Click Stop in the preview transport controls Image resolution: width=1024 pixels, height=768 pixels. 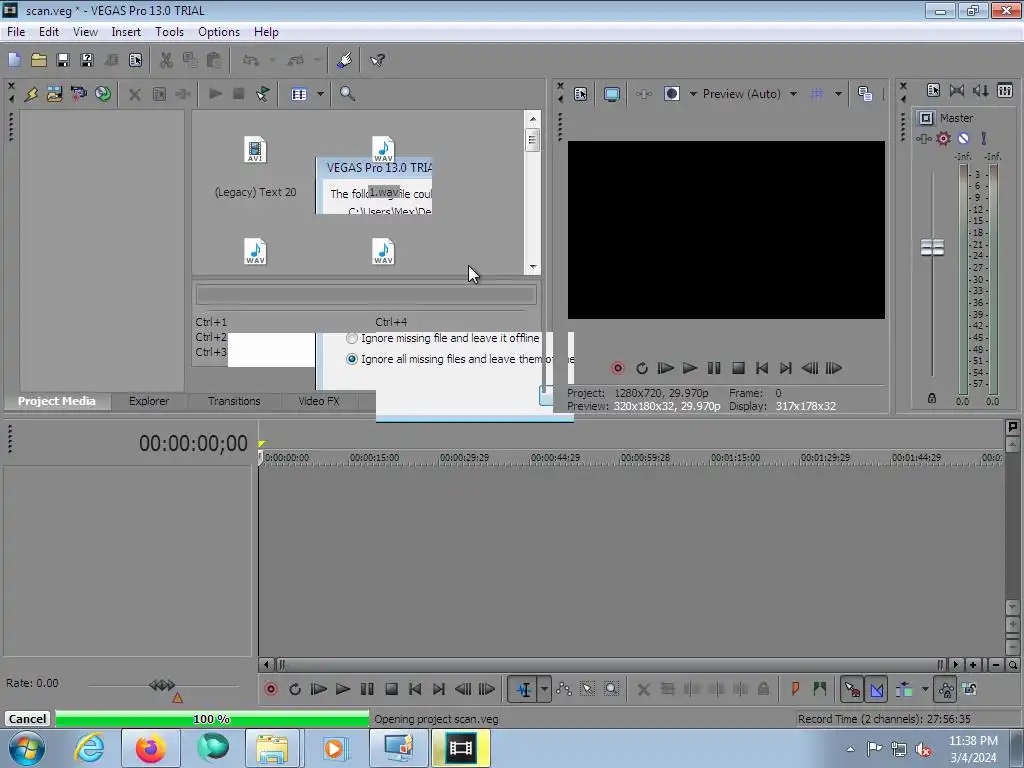point(738,368)
